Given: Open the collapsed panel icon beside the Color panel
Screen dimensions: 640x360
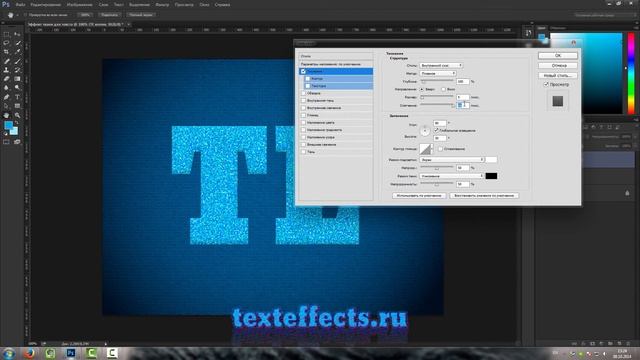Looking at the screenshot, I should coord(529,33).
